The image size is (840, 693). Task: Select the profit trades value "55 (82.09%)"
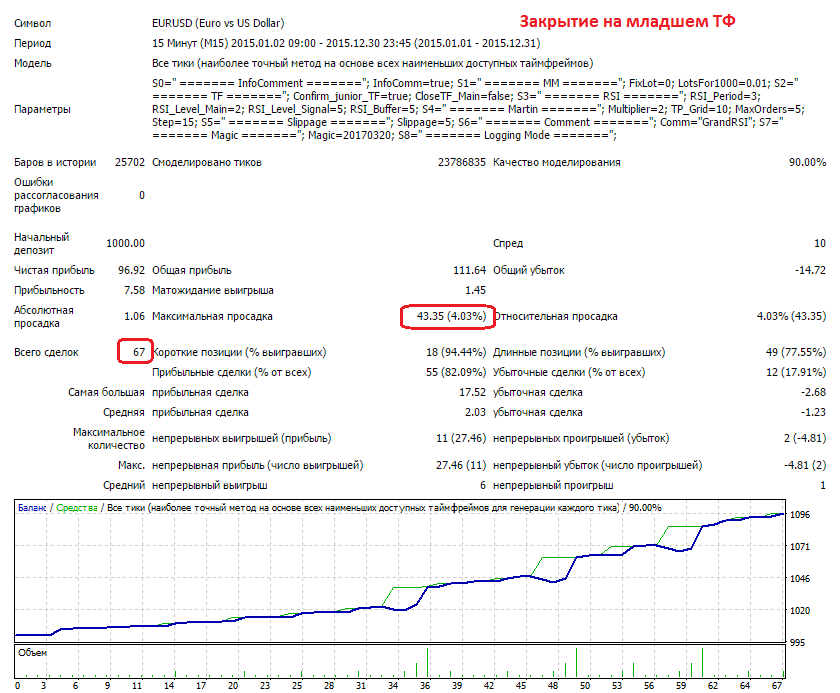[x=456, y=372]
